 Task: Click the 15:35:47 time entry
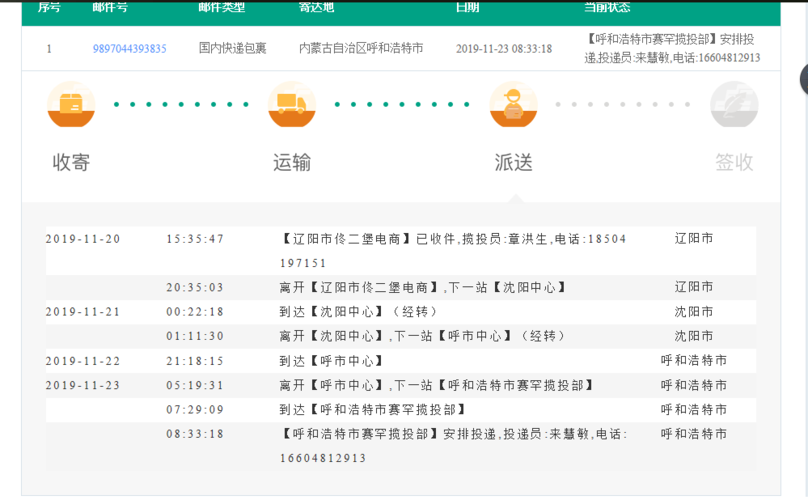[195, 239]
